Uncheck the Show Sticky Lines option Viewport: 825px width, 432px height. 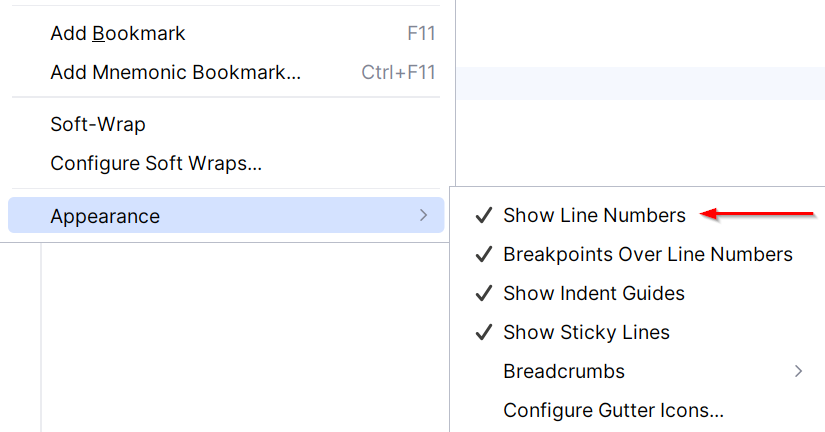tap(586, 333)
